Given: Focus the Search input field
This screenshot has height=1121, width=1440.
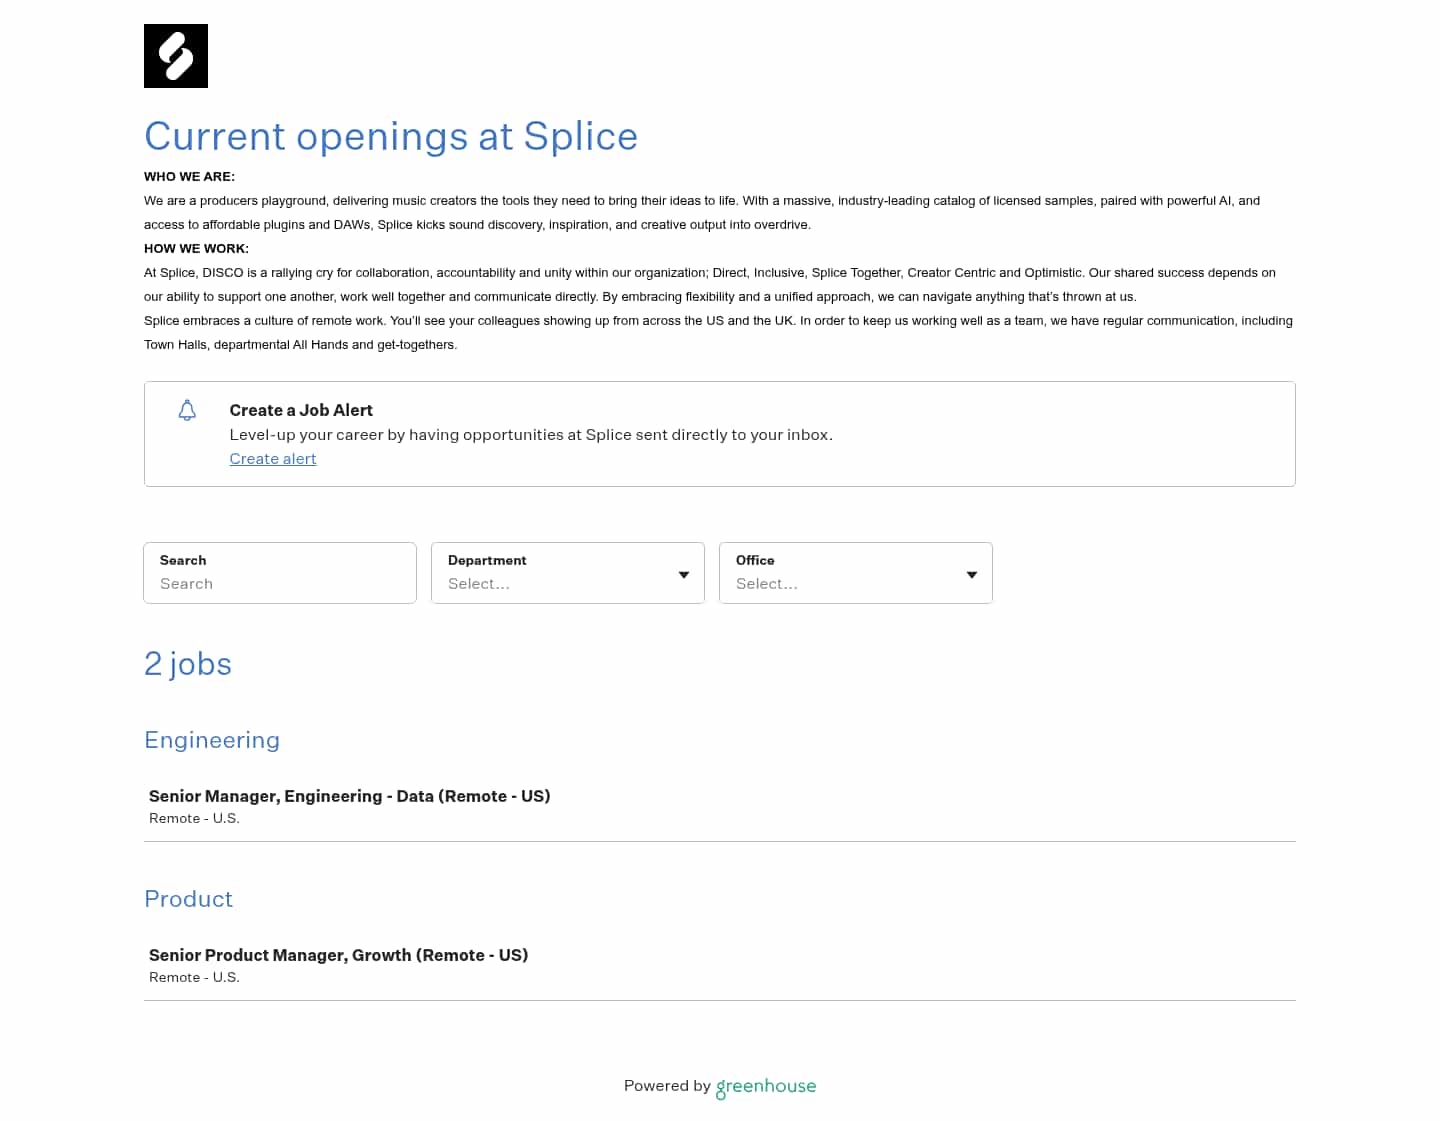Looking at the screenshot, I should click(280, 583).
